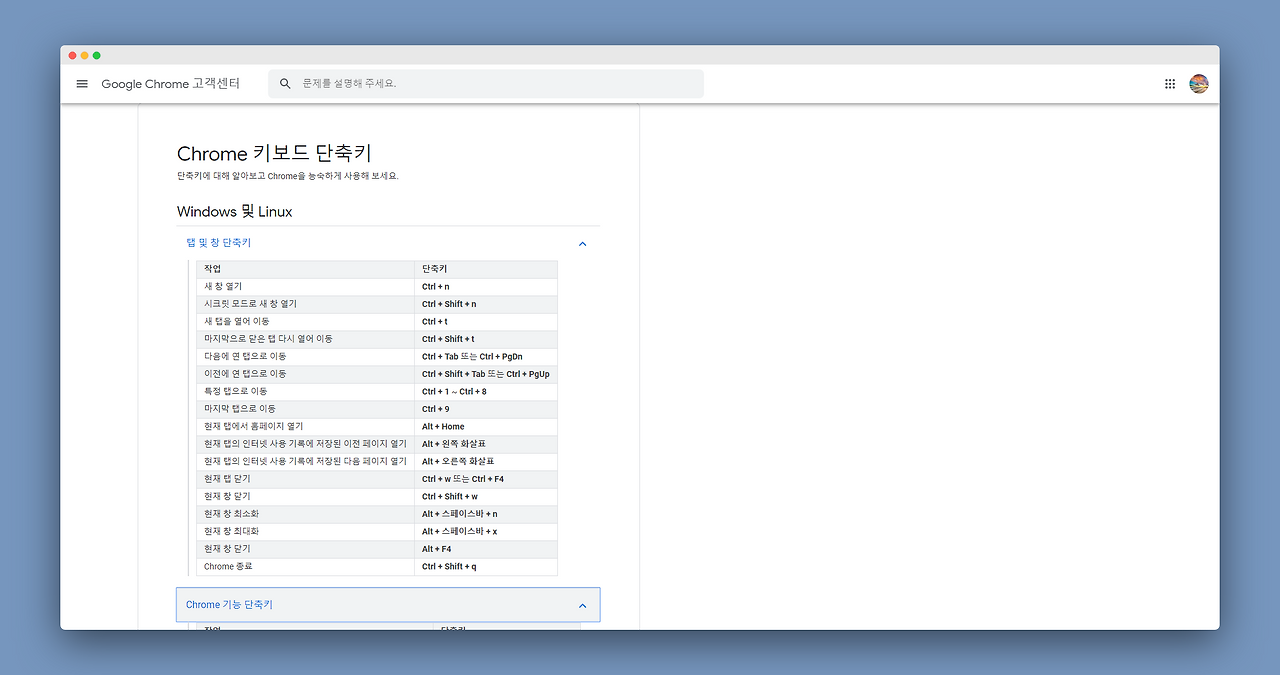
Task: Click '시크릿 모드로 새 창 열기' cell
Action: 306,304
